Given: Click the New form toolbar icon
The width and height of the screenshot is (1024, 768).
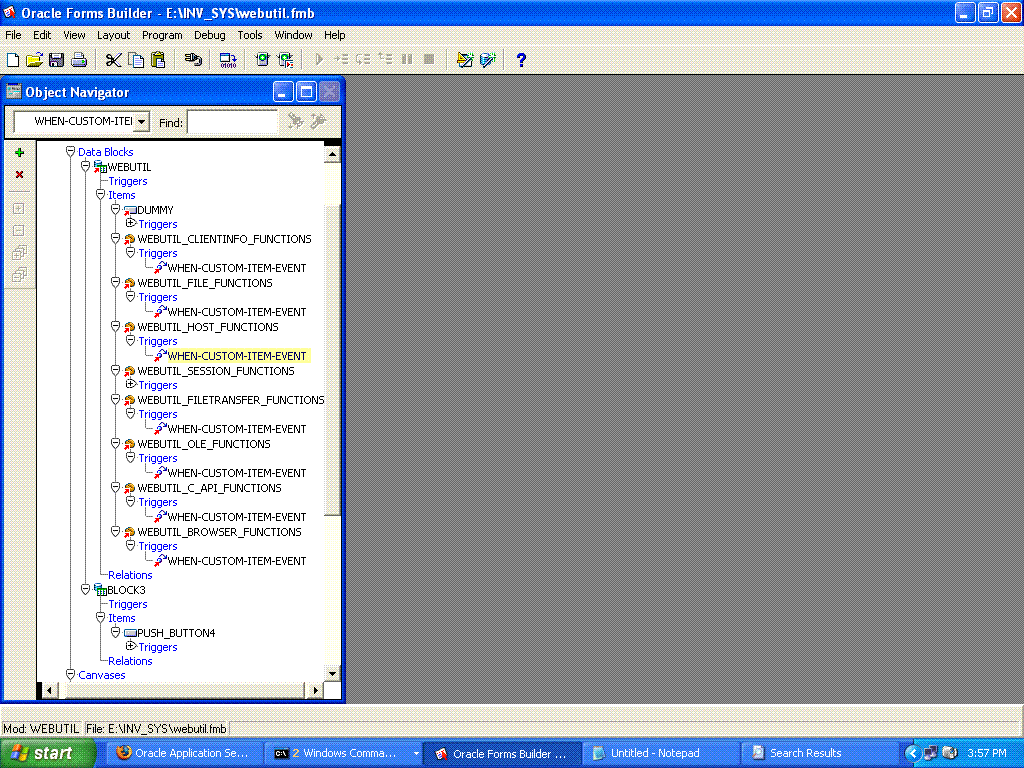Looking at the screenshot, I should (13, 60).
